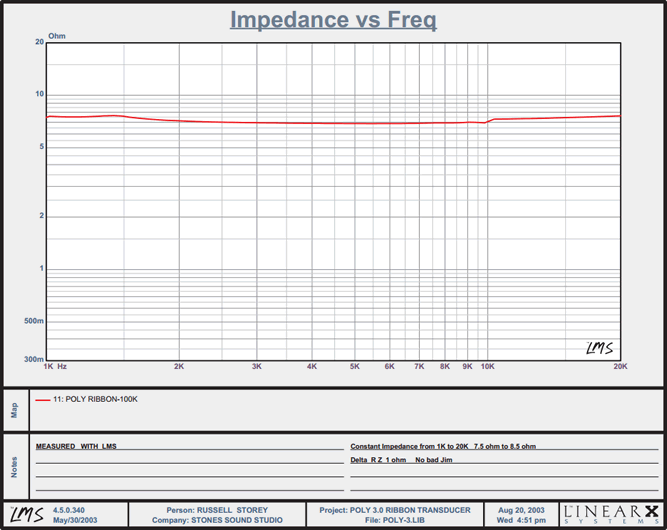The height and width of the screenshot is (530, 667).
Task: Click the LMS logo in the footer
Action: point(26,514)
